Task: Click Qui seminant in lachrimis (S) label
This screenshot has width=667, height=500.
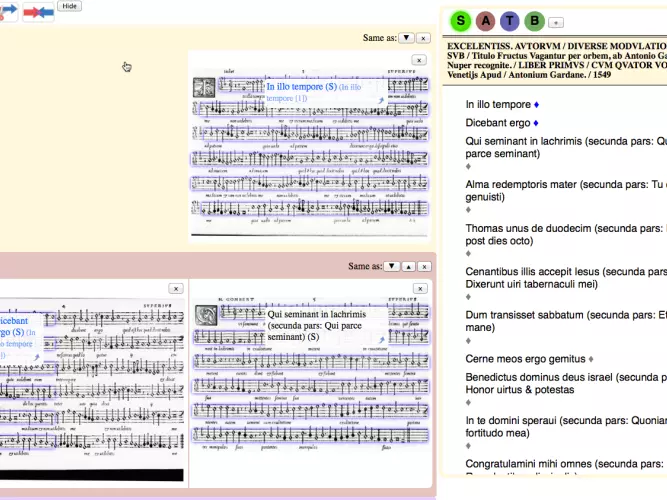Action: [x=317, y=326]
